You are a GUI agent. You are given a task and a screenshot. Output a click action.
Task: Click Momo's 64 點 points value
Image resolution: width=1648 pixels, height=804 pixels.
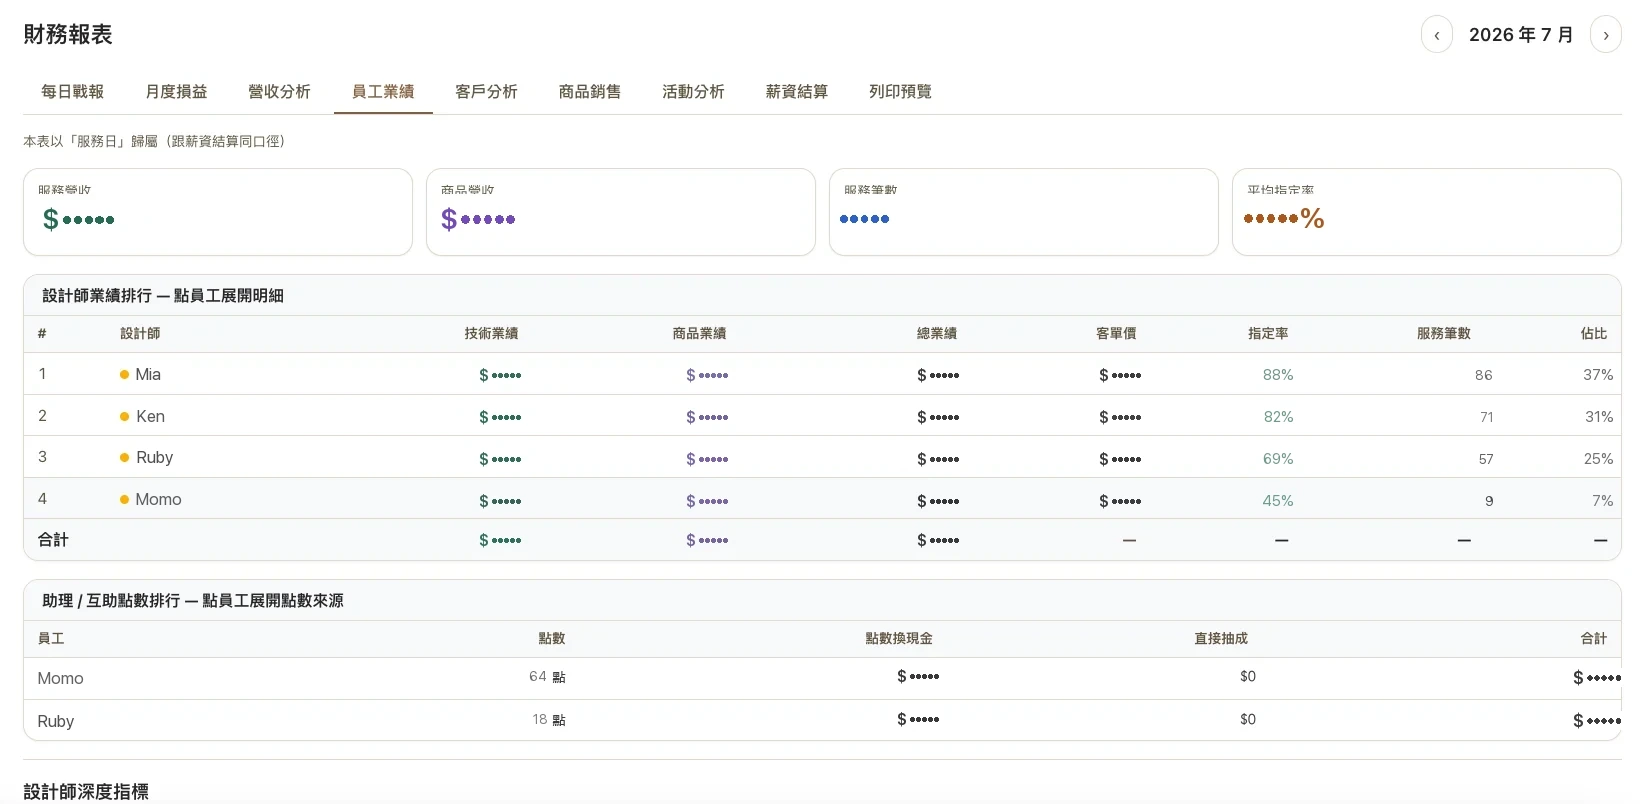(x=547, y=677)
